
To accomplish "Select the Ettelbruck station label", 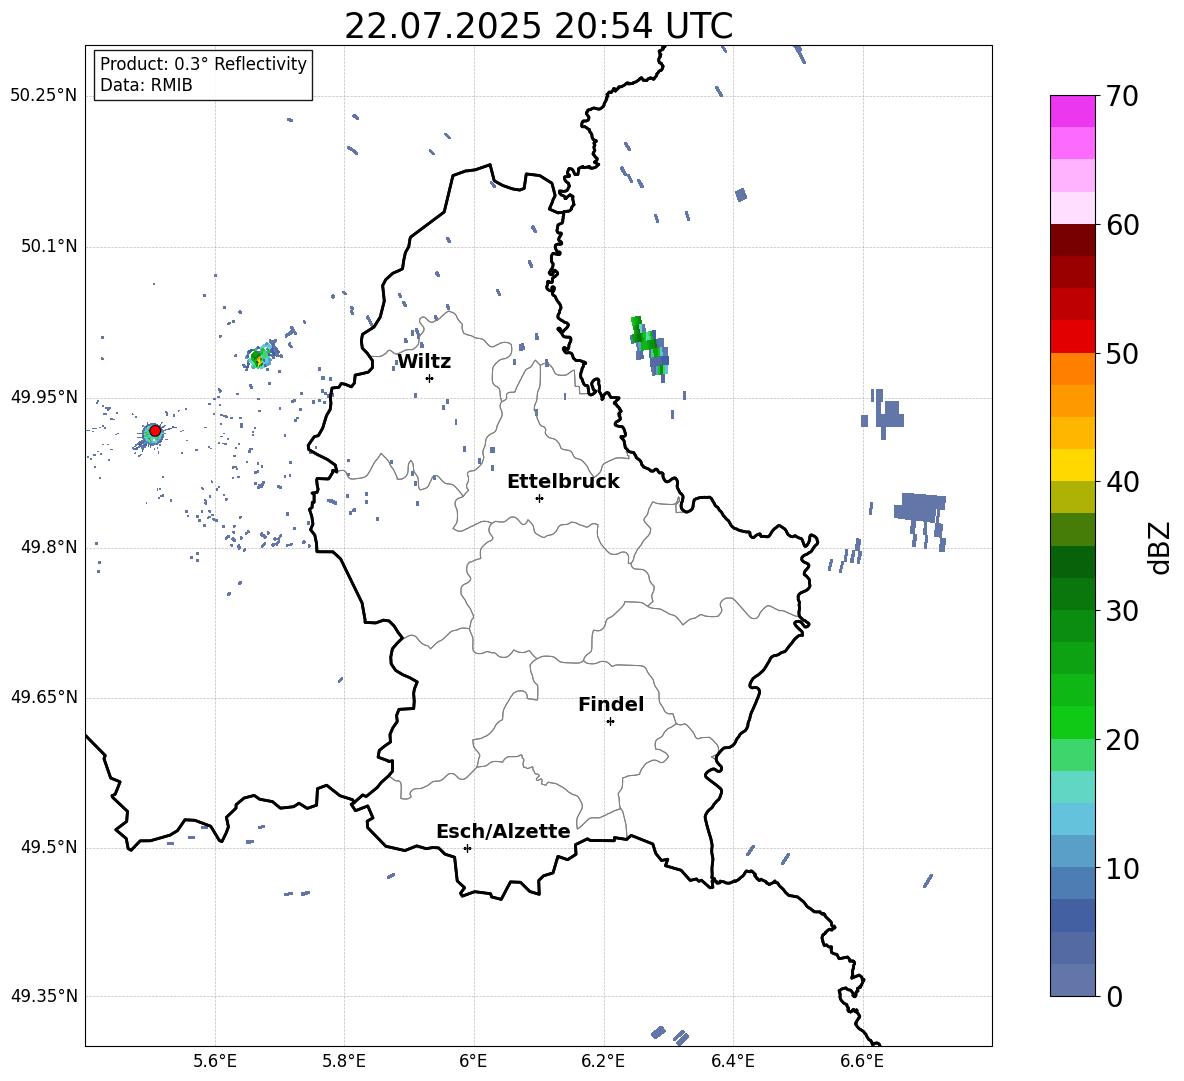I will tap(563, 482).
